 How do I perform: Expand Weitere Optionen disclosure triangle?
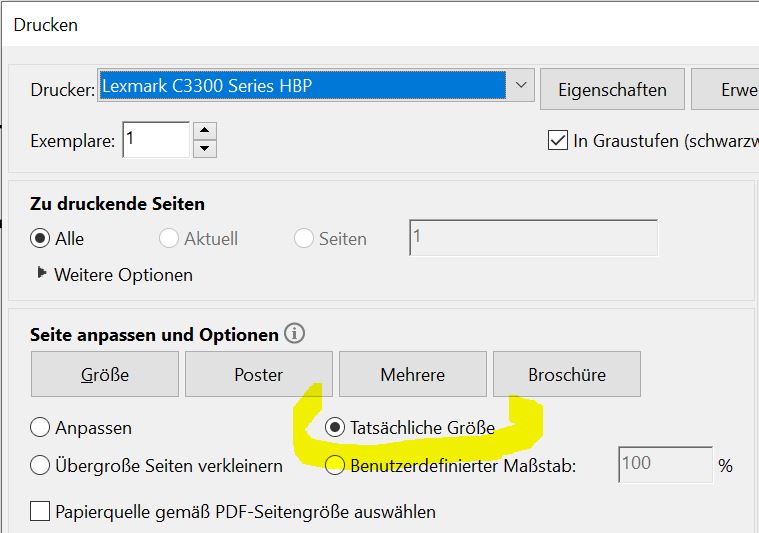pos(42,273)
